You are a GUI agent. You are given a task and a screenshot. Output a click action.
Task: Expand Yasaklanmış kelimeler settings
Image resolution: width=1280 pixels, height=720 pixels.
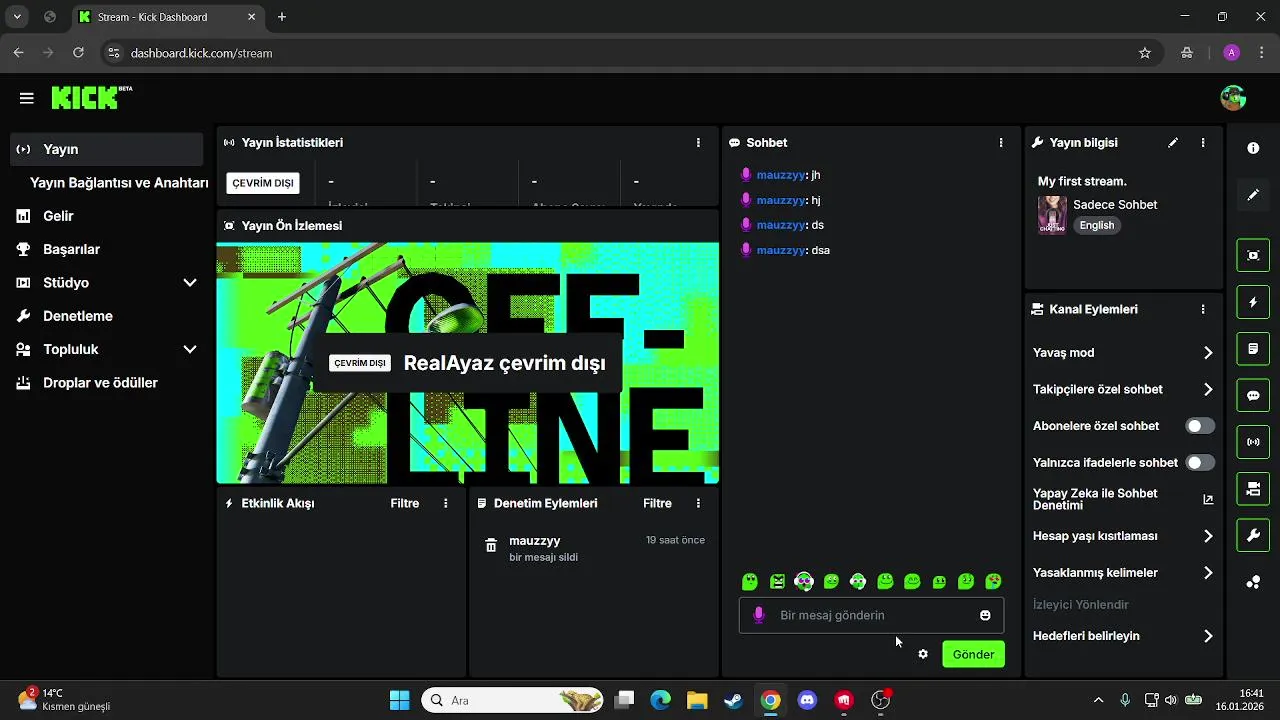click(1208, 573)
